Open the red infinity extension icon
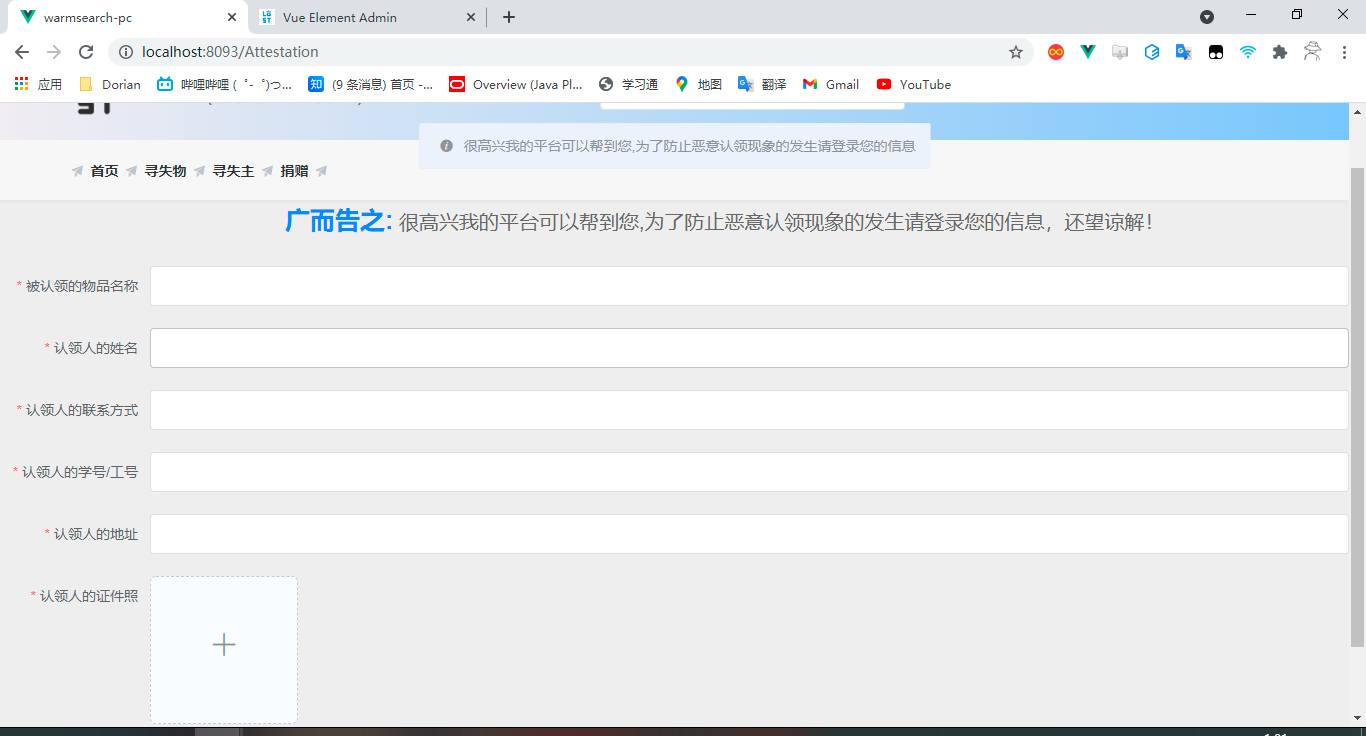Viewport: 1366px width, 736px height. 1056,52
